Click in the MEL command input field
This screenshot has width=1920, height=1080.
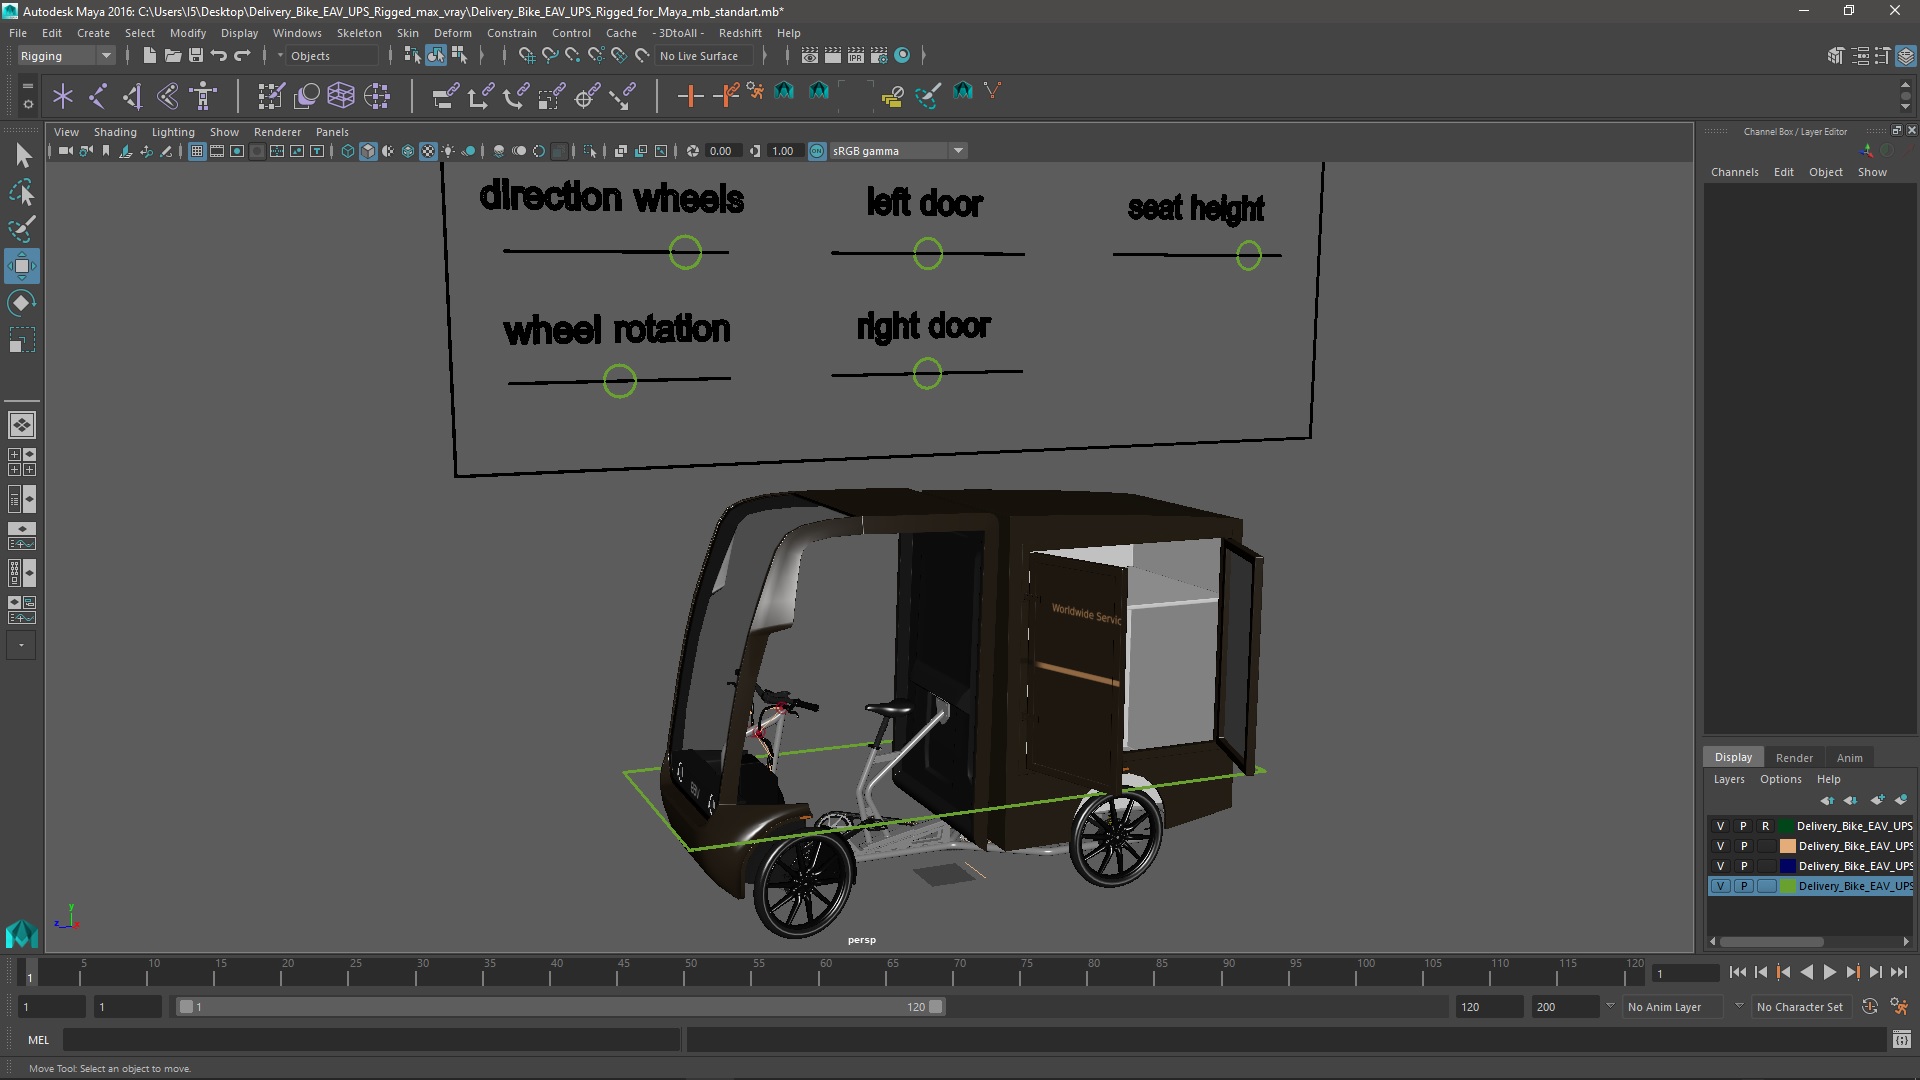point(371,1040)
